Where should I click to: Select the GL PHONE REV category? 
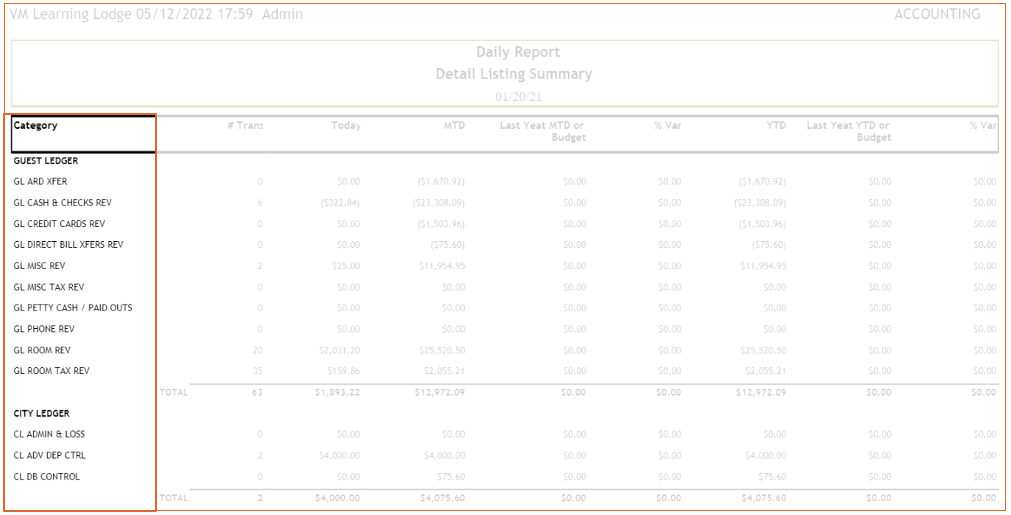tap(44, 329)
